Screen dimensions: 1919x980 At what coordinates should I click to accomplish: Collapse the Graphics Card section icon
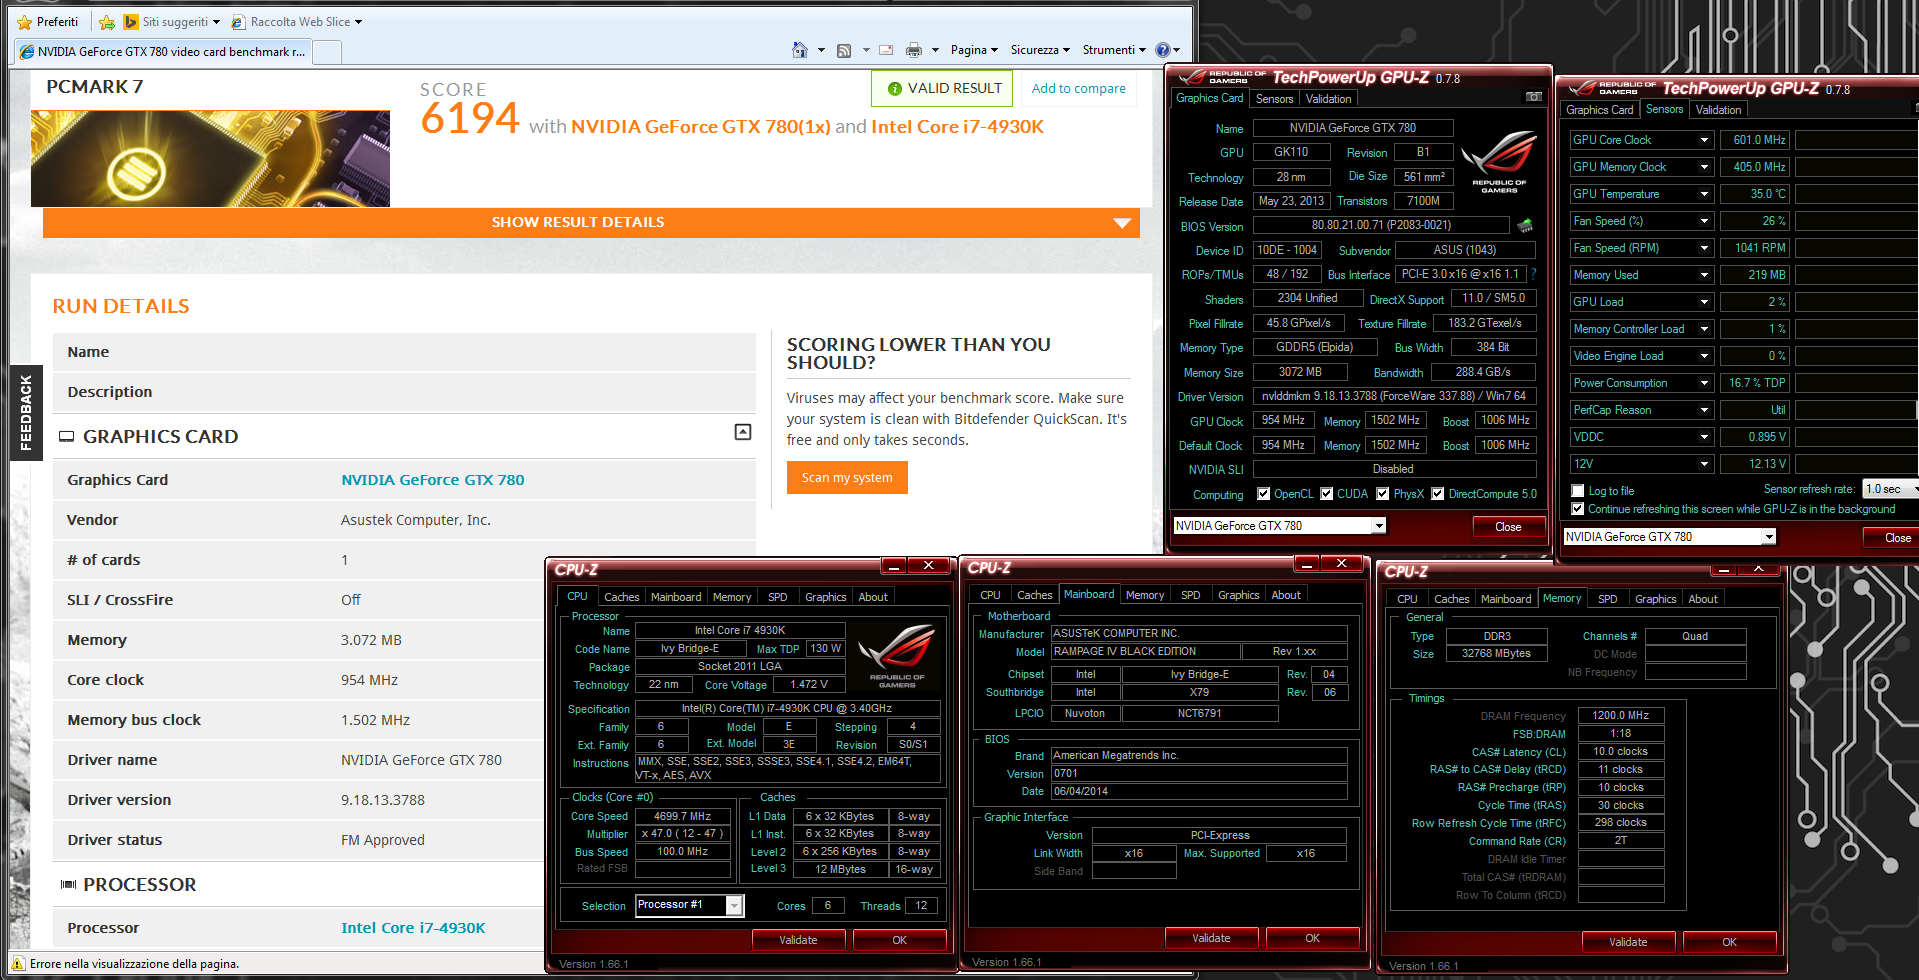click(743, 432)
